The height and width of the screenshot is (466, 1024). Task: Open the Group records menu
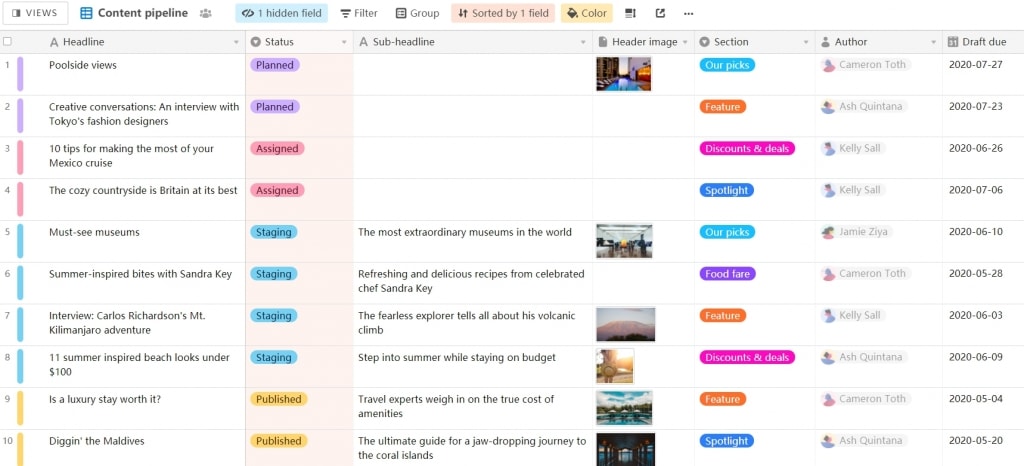pyautogui.click(x=417, y=14)
